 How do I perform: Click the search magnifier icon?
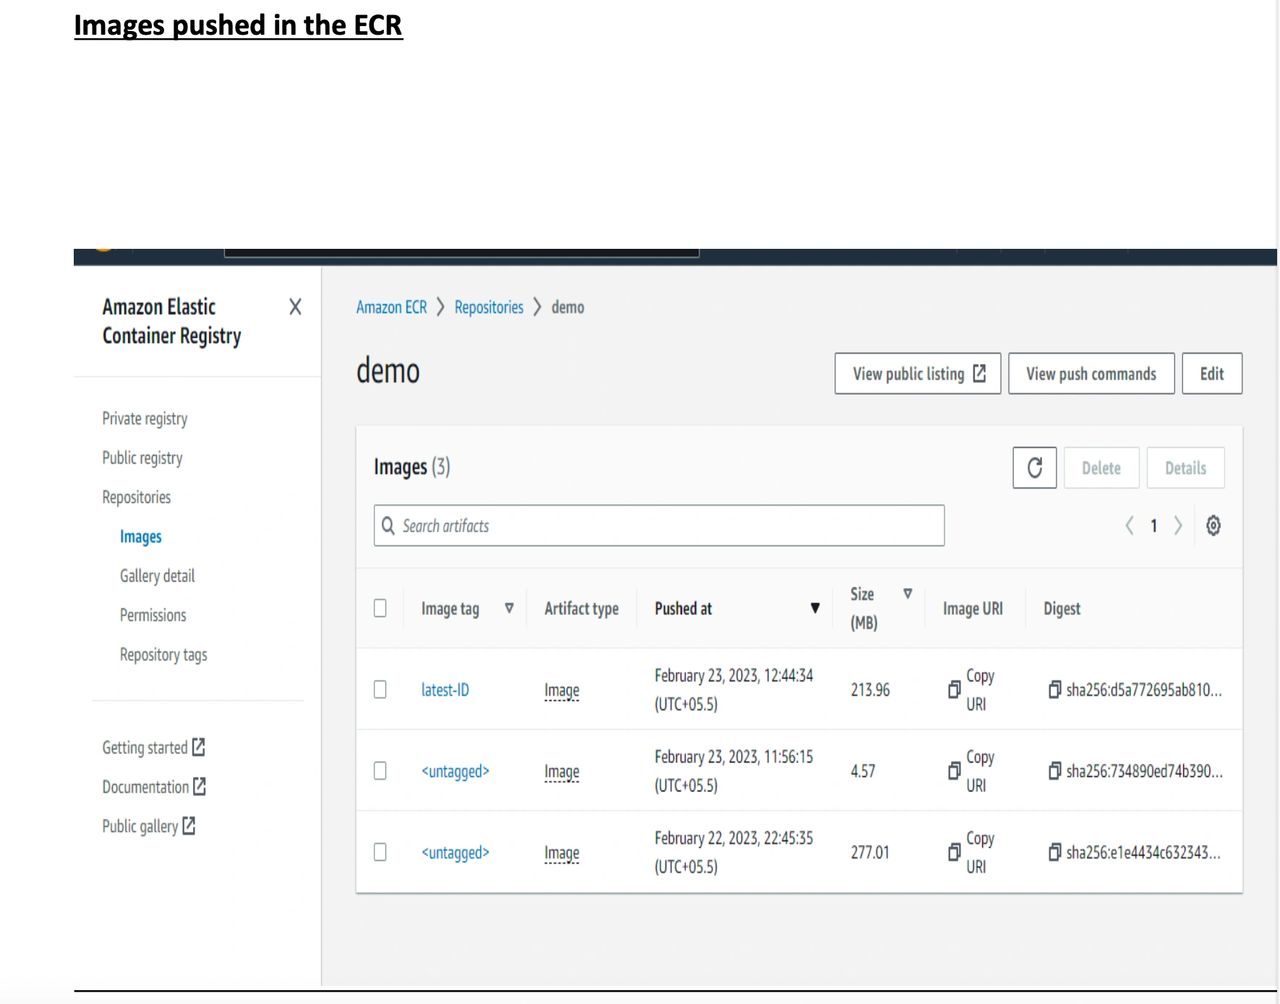click(x=388, y=526)
